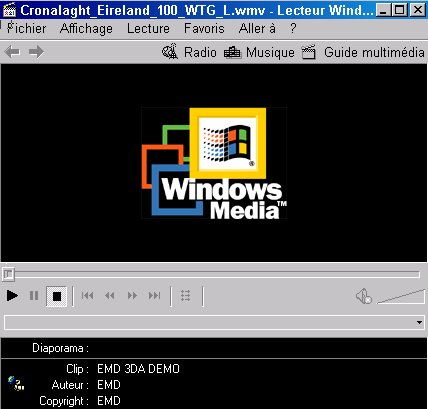
Task: Stop playback with the Stop button
Action: [x=57, y=296]
